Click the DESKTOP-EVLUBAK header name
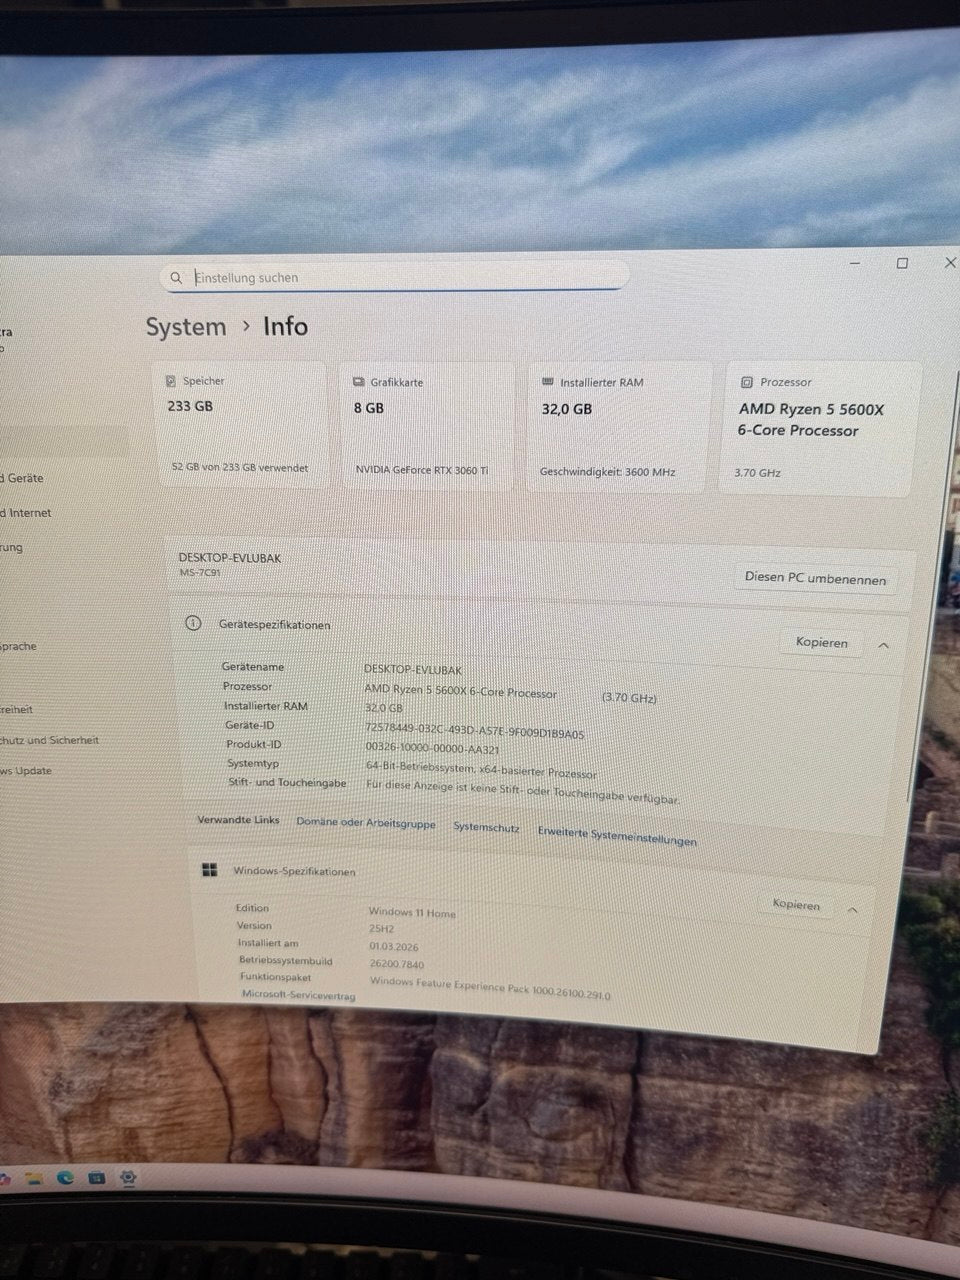The height and width of the screenshot is (1280, 960). (x=230, y=558)
